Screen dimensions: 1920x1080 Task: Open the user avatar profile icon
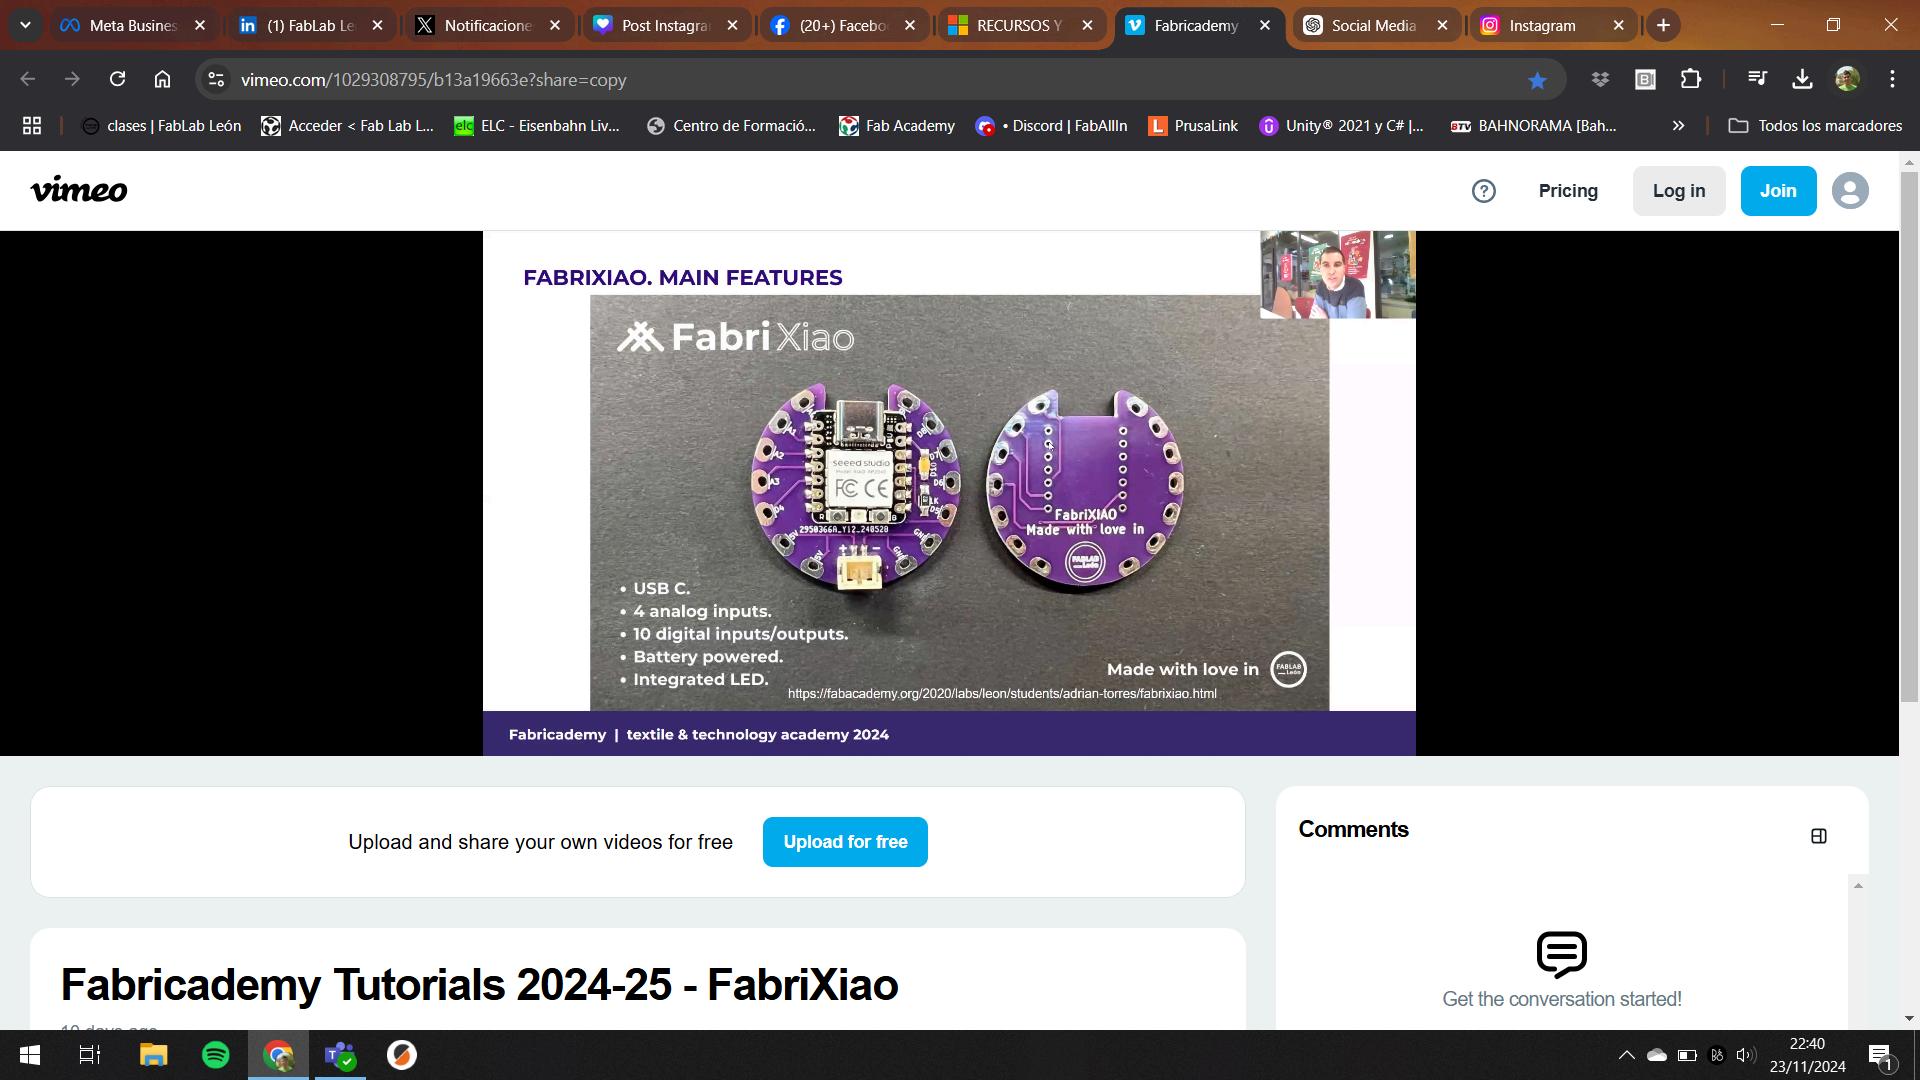tap(1849, 191)
